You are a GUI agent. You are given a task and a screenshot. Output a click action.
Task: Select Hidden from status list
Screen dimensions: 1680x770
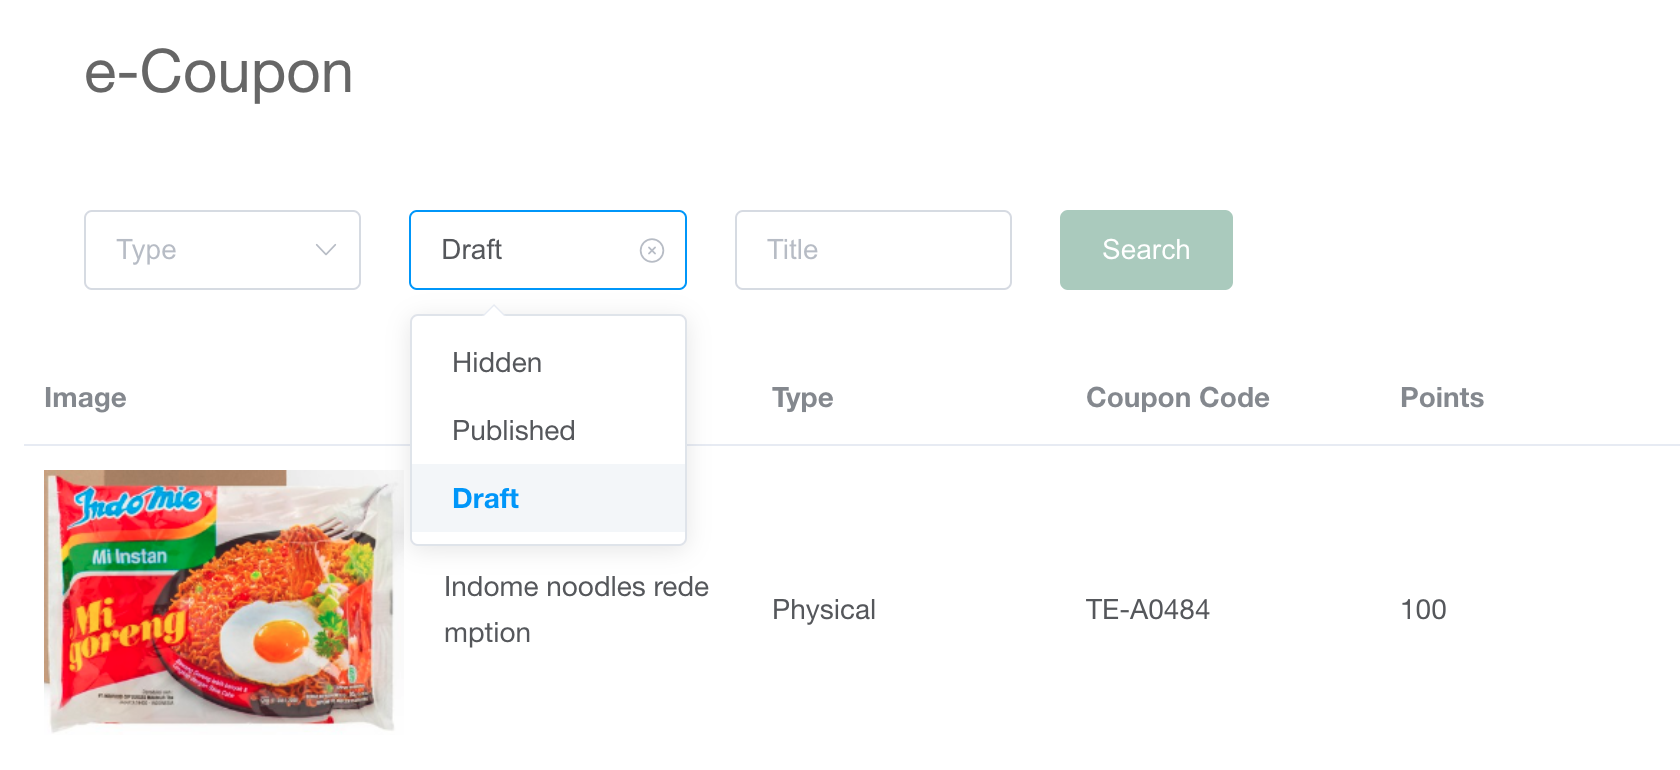tap(497, 363)
